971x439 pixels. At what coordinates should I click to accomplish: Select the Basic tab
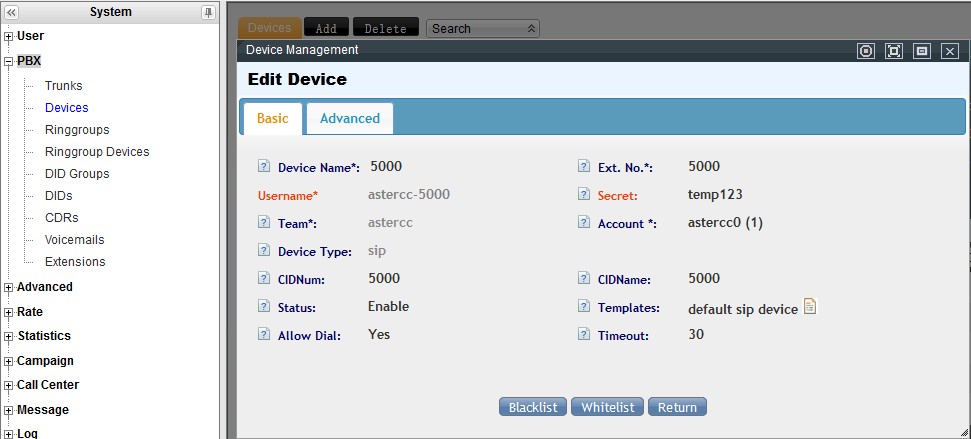[272, 118]
